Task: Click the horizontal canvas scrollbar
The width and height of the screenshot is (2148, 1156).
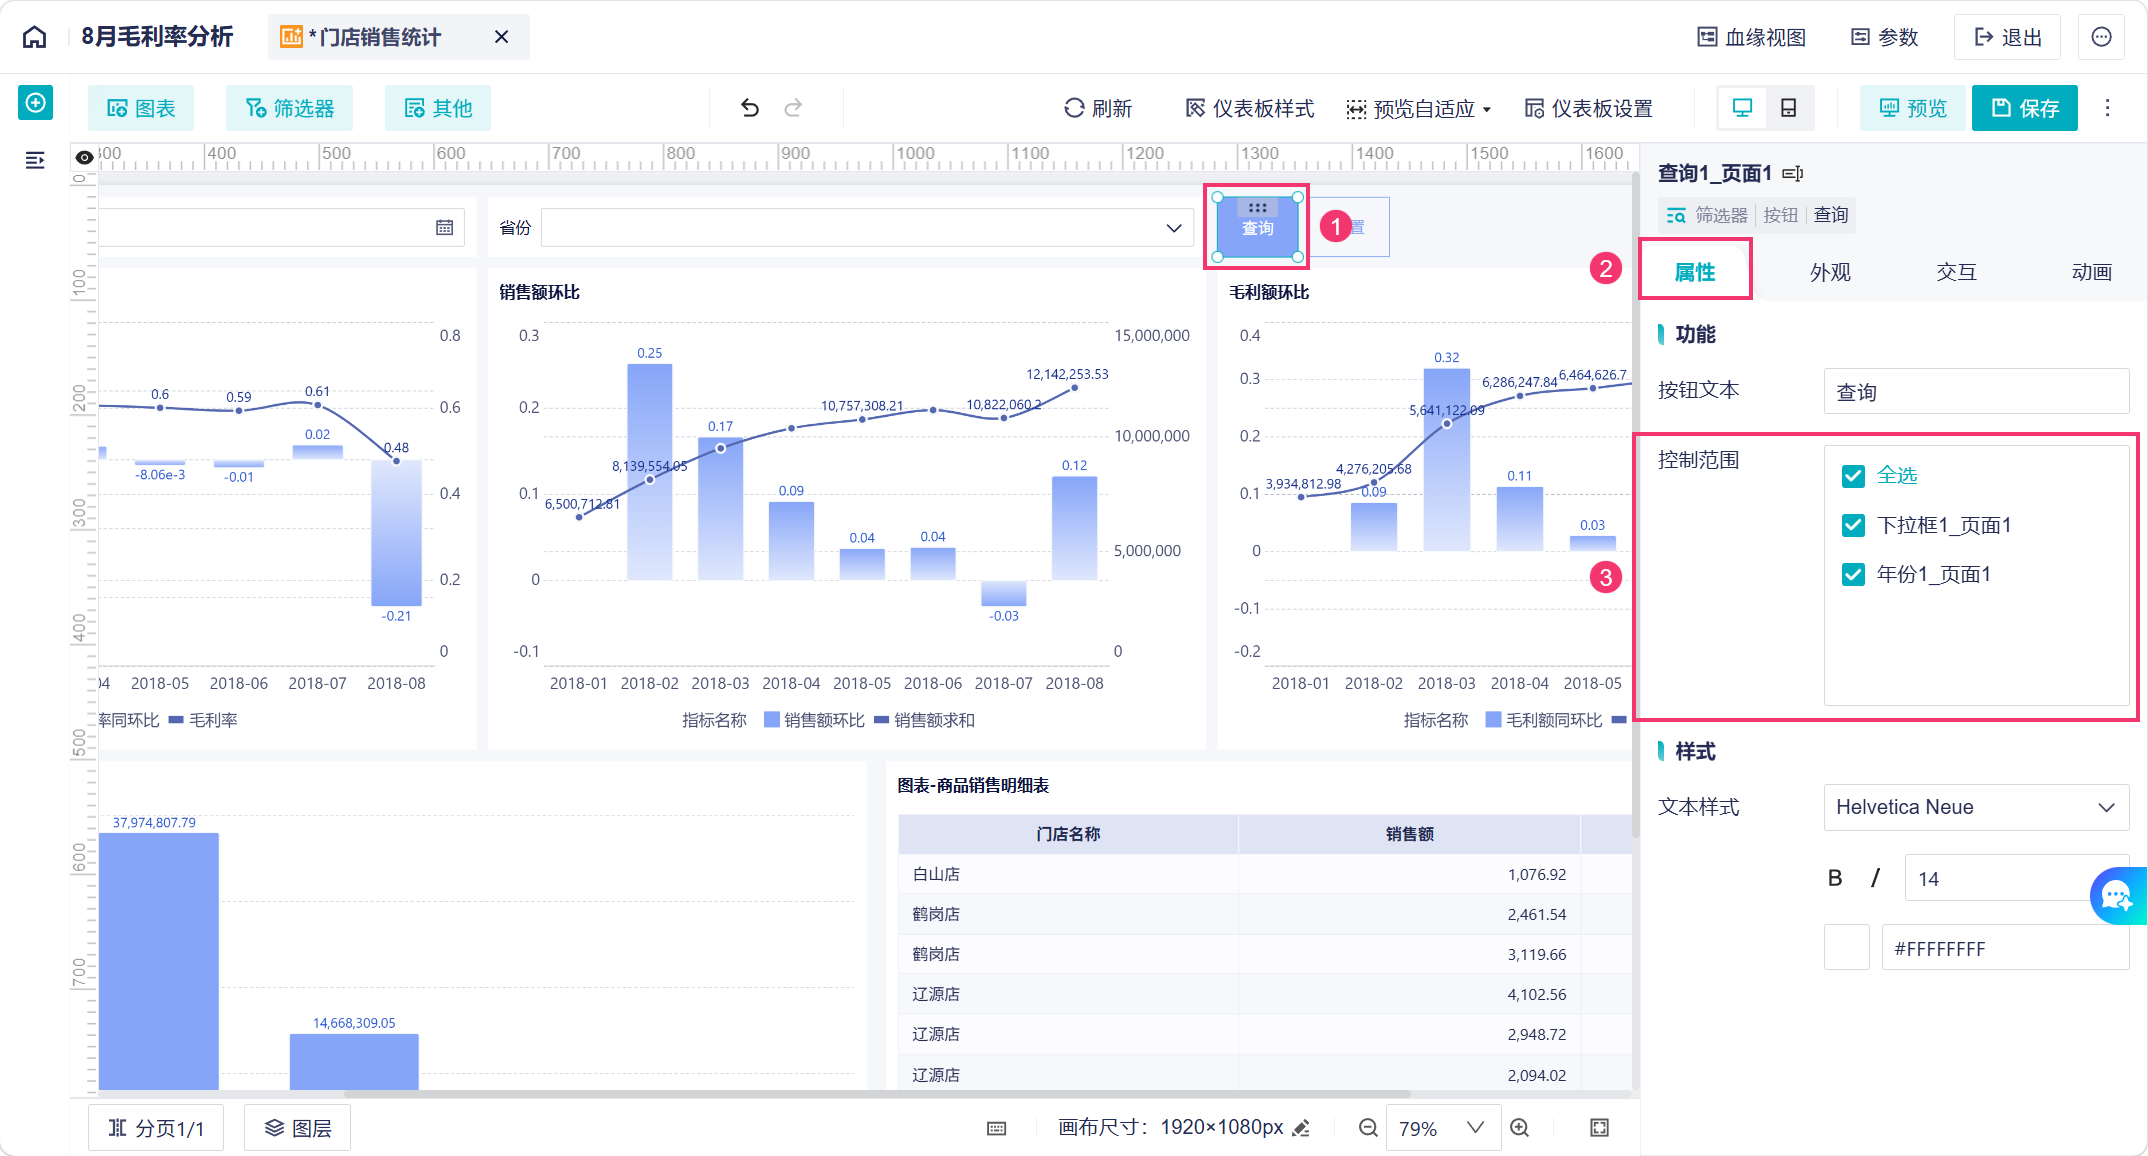Action: click(877, 1094)
